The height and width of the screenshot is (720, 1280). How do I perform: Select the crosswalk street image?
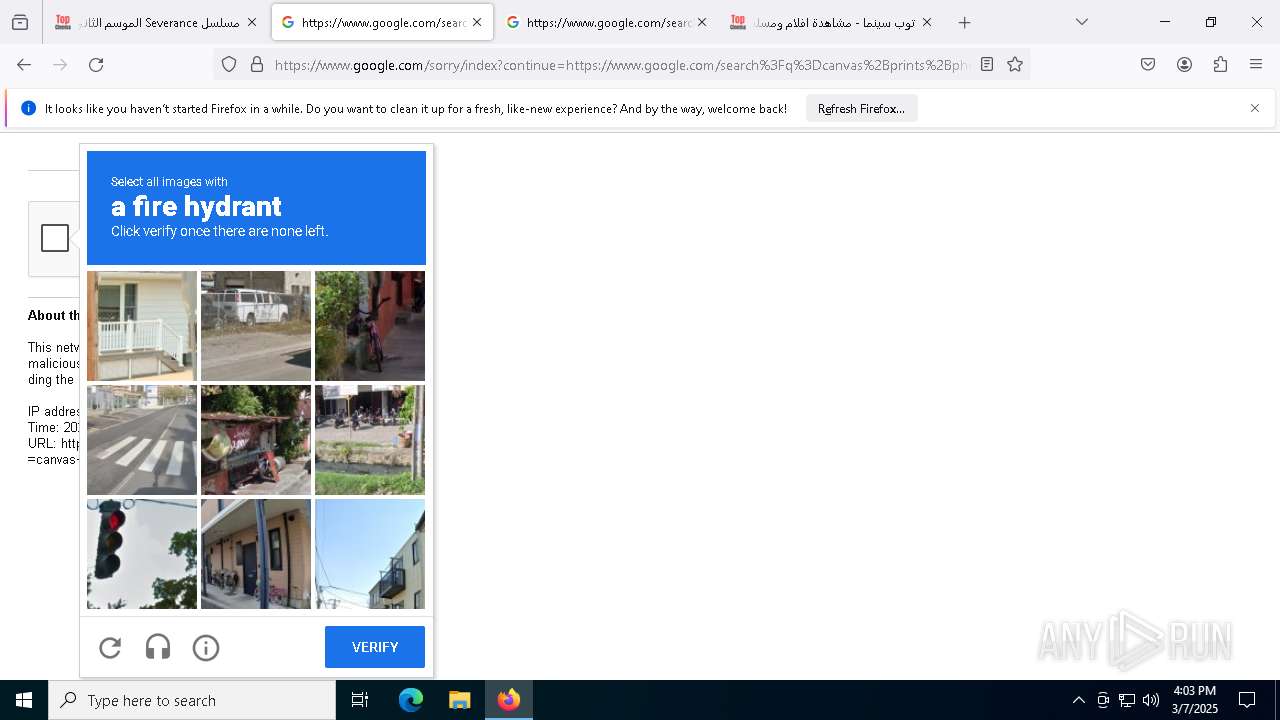[x=142, y=440]
